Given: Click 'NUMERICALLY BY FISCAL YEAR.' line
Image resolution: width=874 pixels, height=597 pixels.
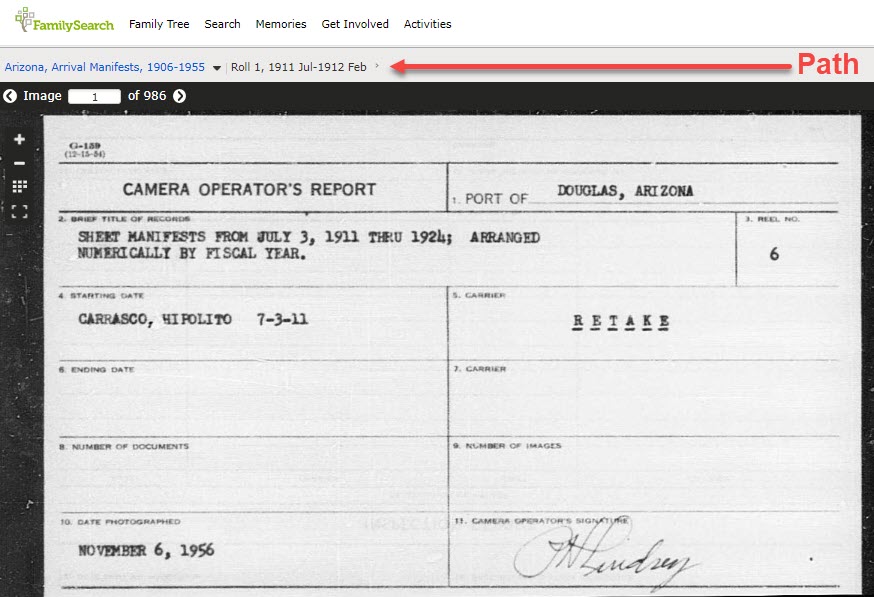Looking at the screenshot, I should click(x=192, y=254).
